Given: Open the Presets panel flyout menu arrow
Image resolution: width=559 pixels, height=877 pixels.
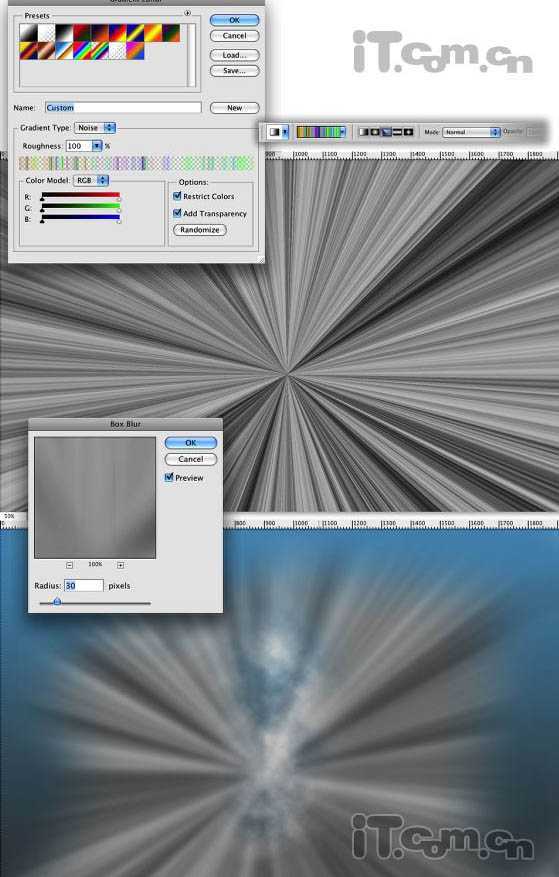Looking at the screenshot, I should pyautogui.click(x=187, y=13).
